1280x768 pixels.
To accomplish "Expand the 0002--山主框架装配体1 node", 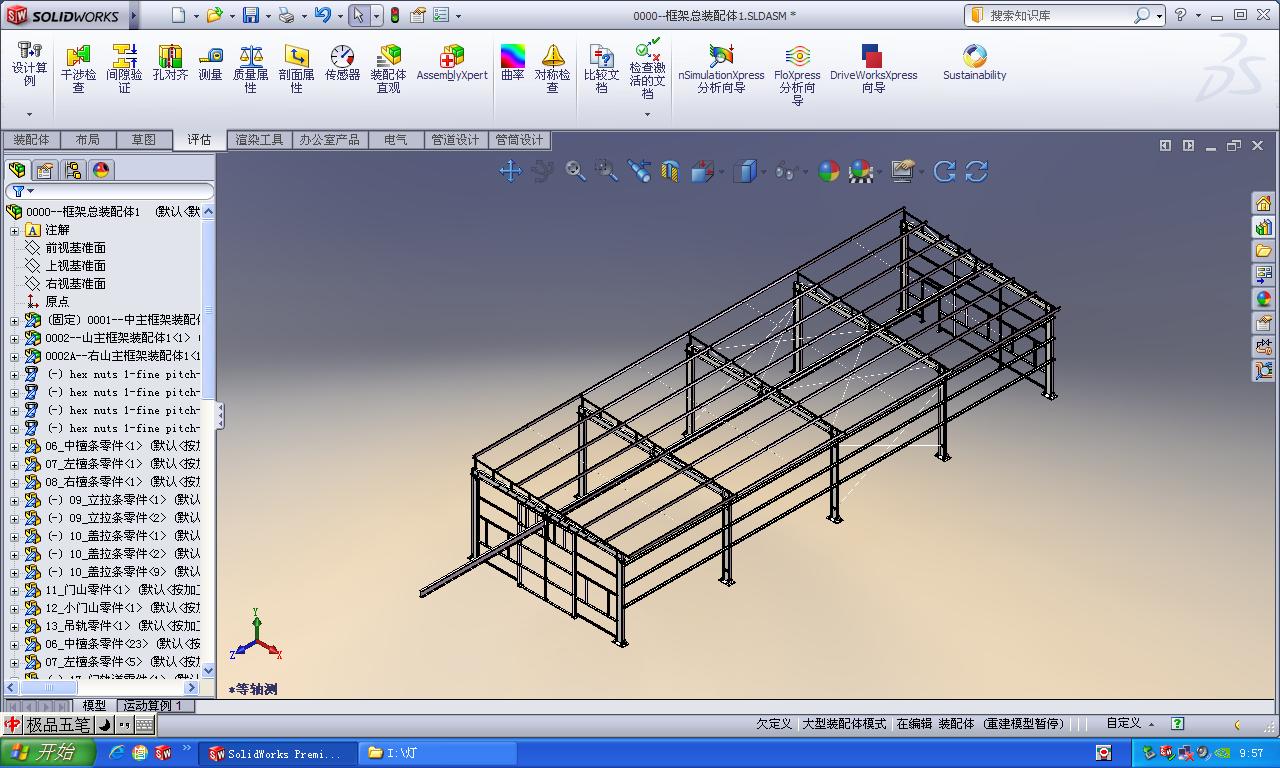I will (15, 338).
